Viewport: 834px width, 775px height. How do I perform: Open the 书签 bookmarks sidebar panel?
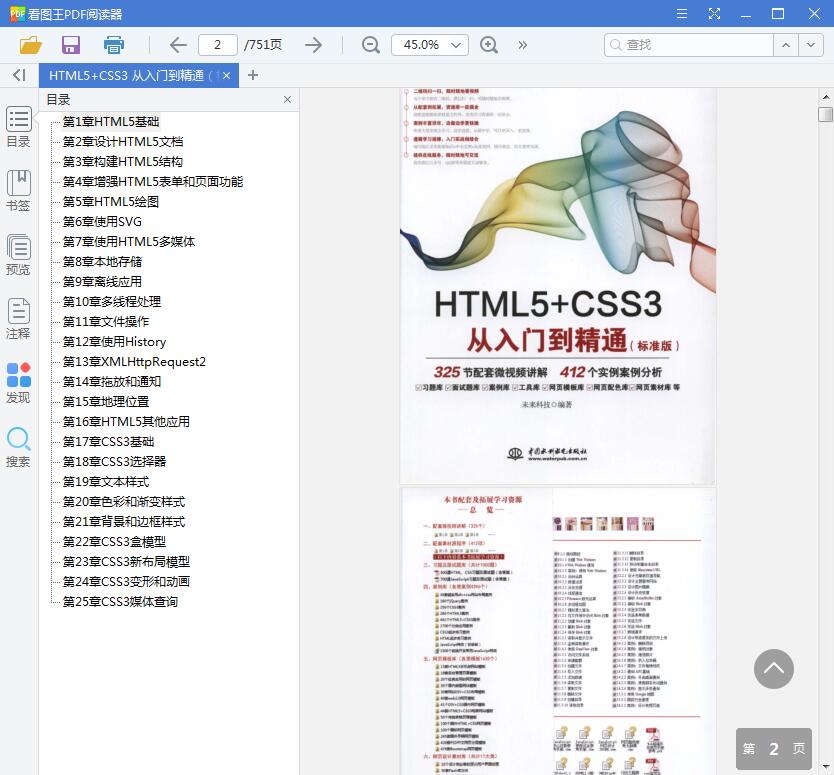point(19,190)
